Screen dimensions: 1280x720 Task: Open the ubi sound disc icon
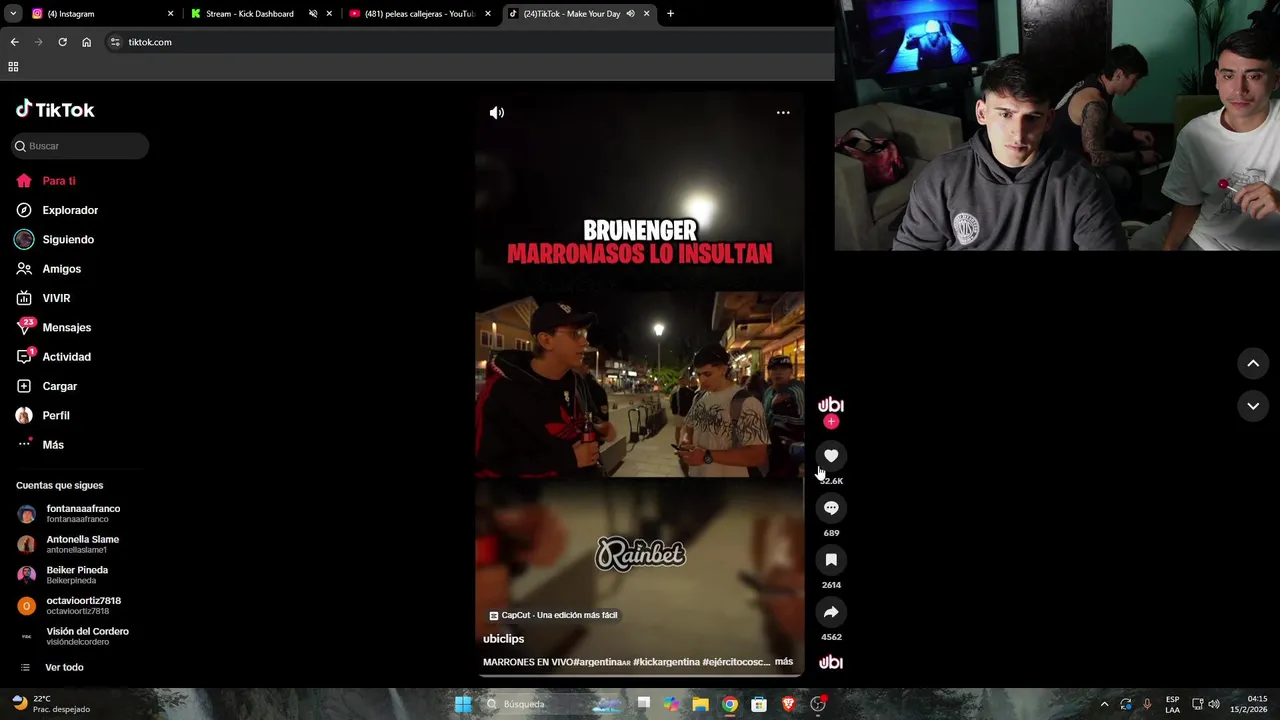(831, 662)
